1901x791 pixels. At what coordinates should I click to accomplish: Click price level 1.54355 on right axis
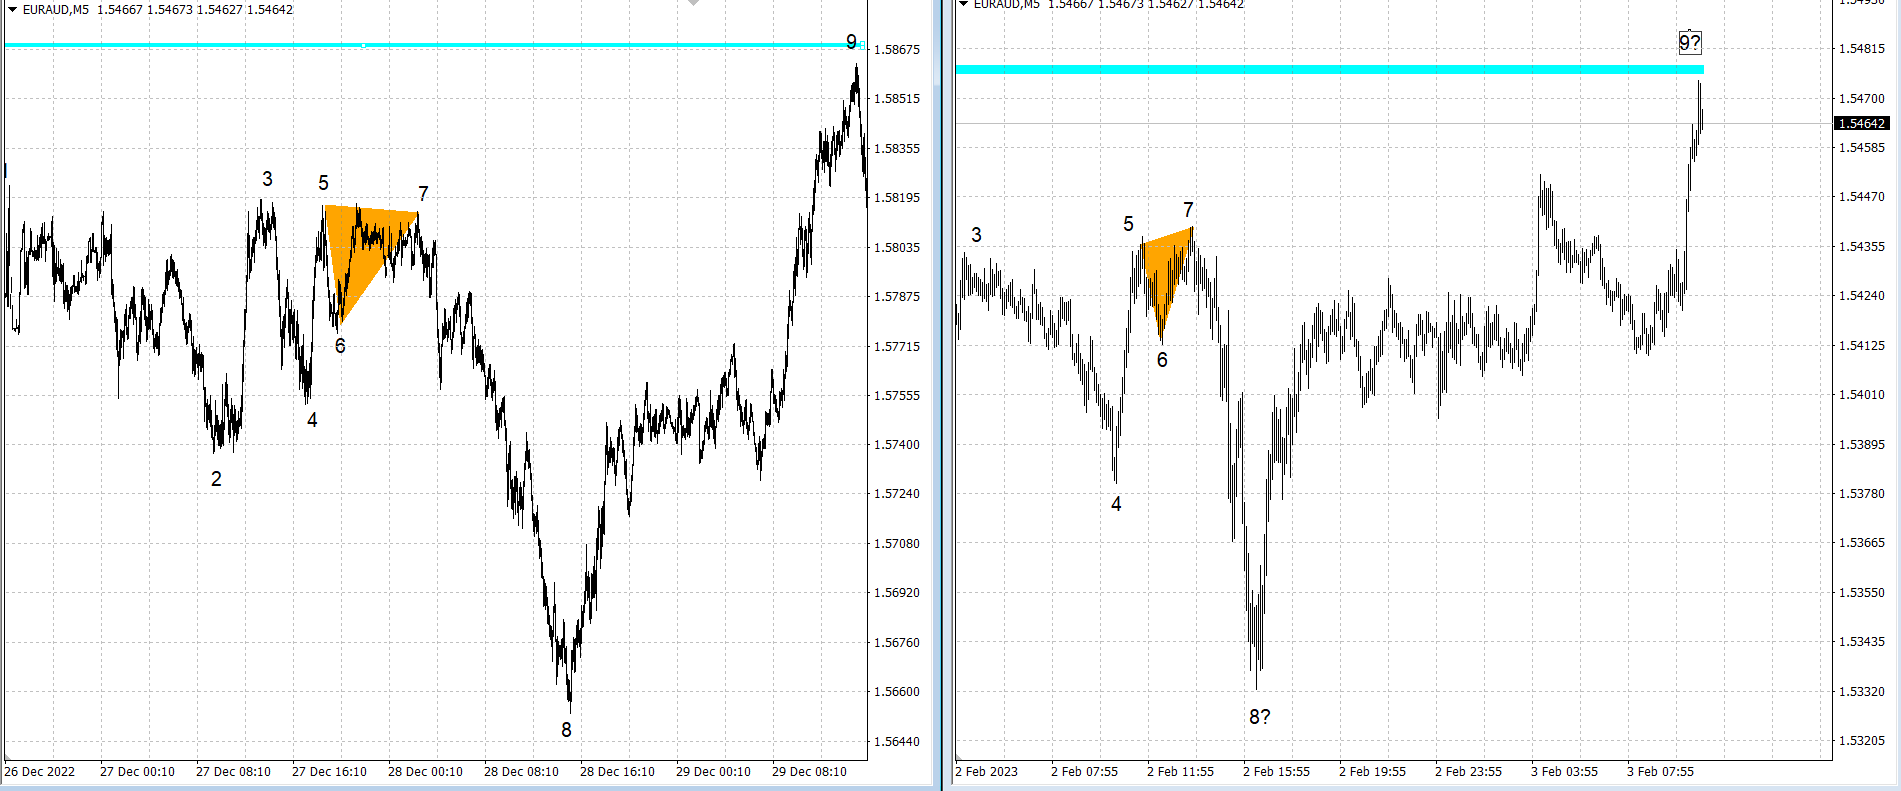[x=1862, y=246]
